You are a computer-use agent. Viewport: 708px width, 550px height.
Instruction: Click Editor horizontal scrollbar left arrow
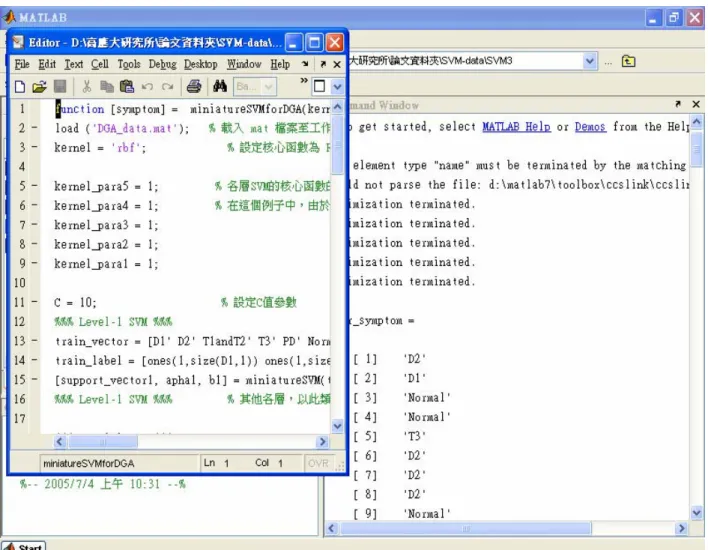[60, 442]
